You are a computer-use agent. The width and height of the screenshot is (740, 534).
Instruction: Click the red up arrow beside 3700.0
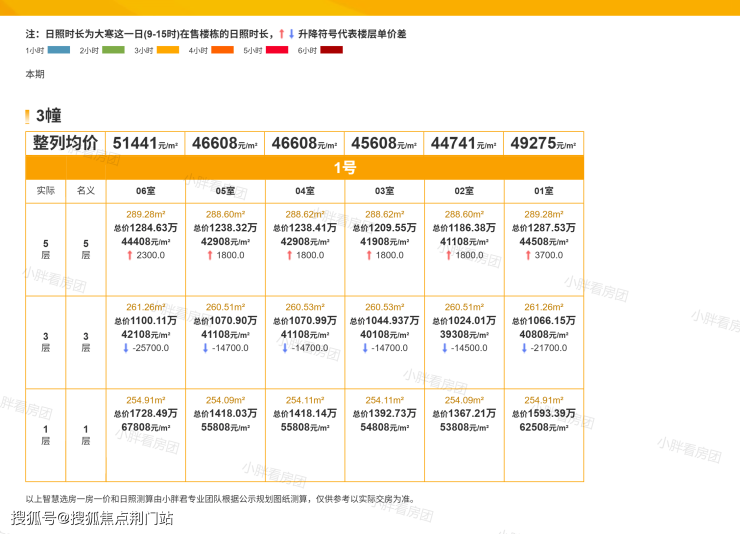527,256
